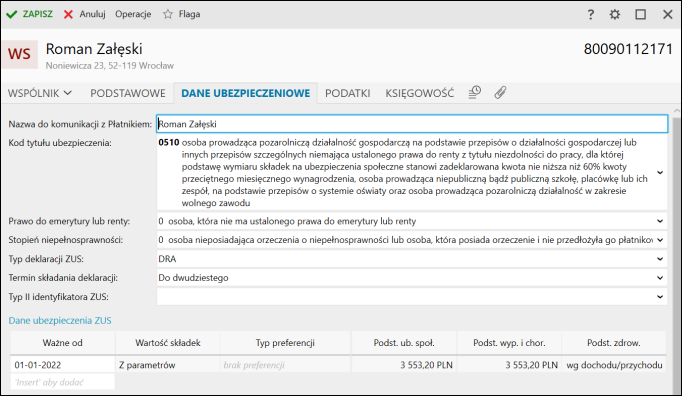Open Stopień niepełnosprawności dropdown
The height and width of the screenshot is (396, 682).
click(660, 240)
